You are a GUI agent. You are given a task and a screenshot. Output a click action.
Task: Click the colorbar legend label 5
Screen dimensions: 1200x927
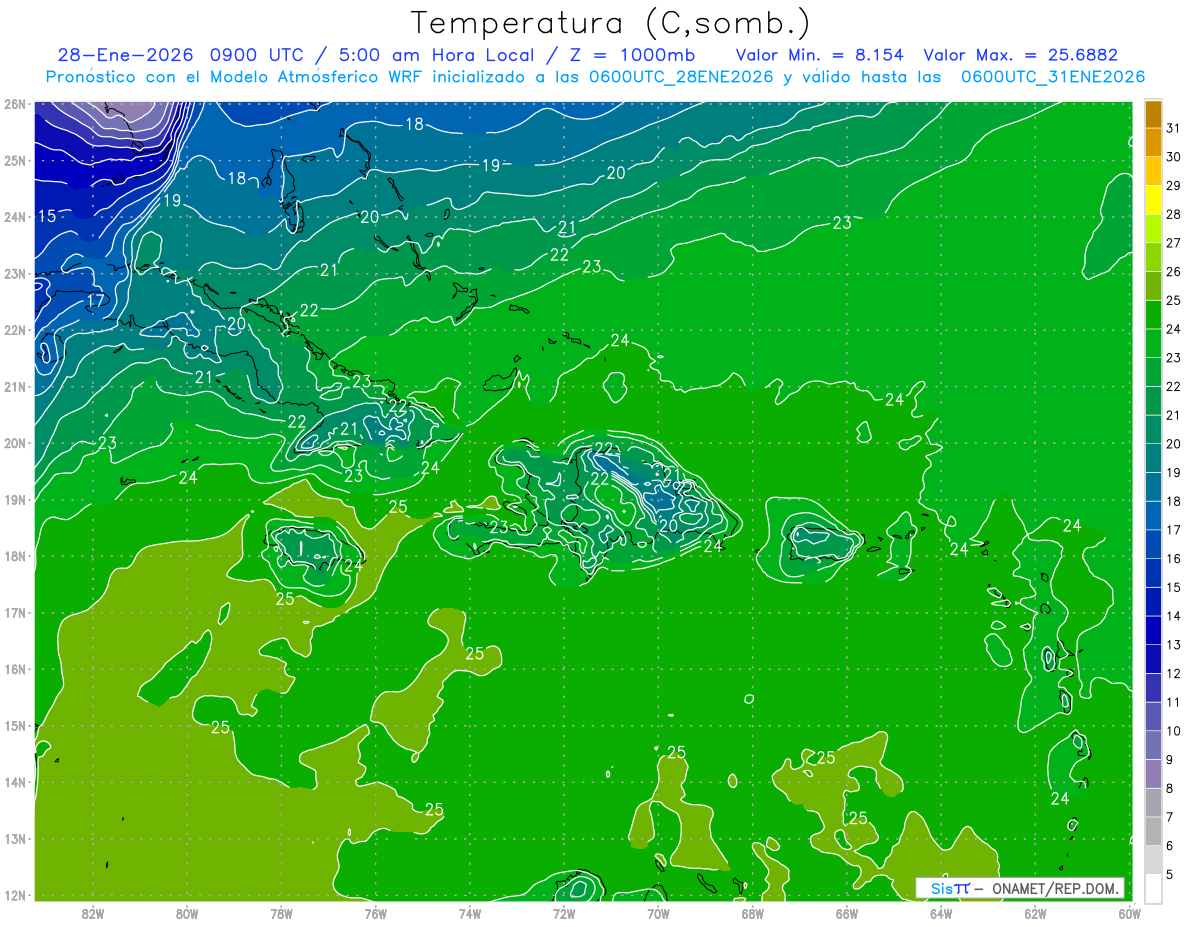1171,874
